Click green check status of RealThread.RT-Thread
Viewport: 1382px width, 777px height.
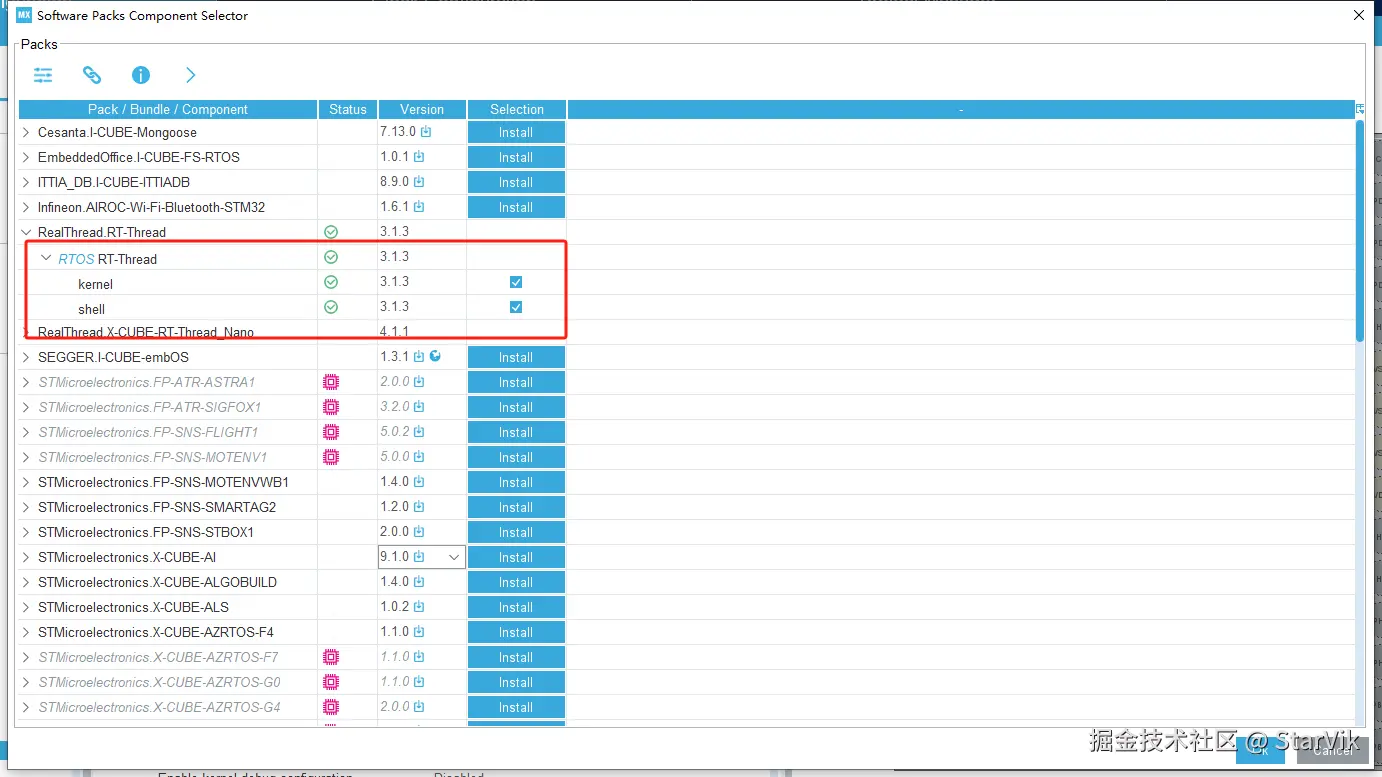(331, 232)
